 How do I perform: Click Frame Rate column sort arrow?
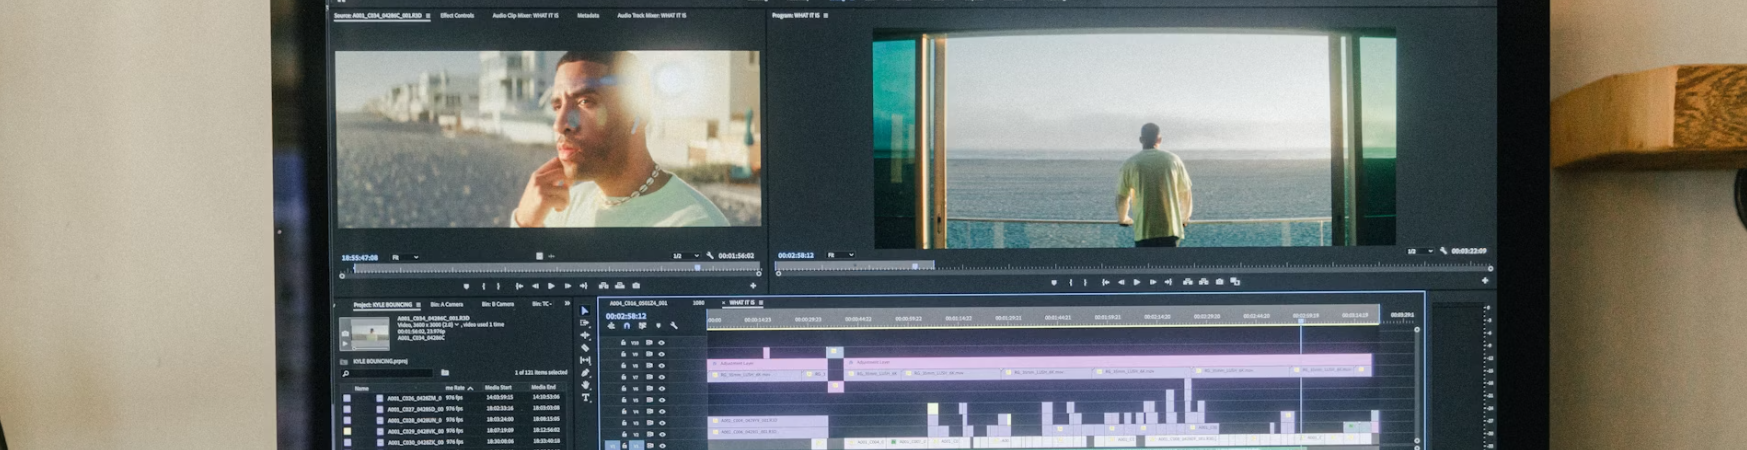point(470,388)
